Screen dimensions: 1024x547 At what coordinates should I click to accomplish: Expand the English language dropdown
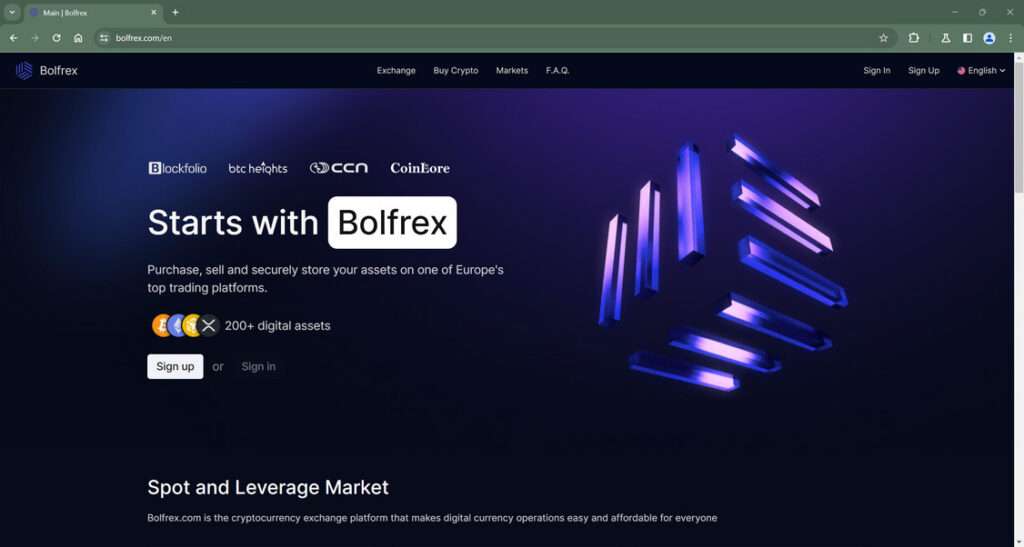[x=981, y=70]
